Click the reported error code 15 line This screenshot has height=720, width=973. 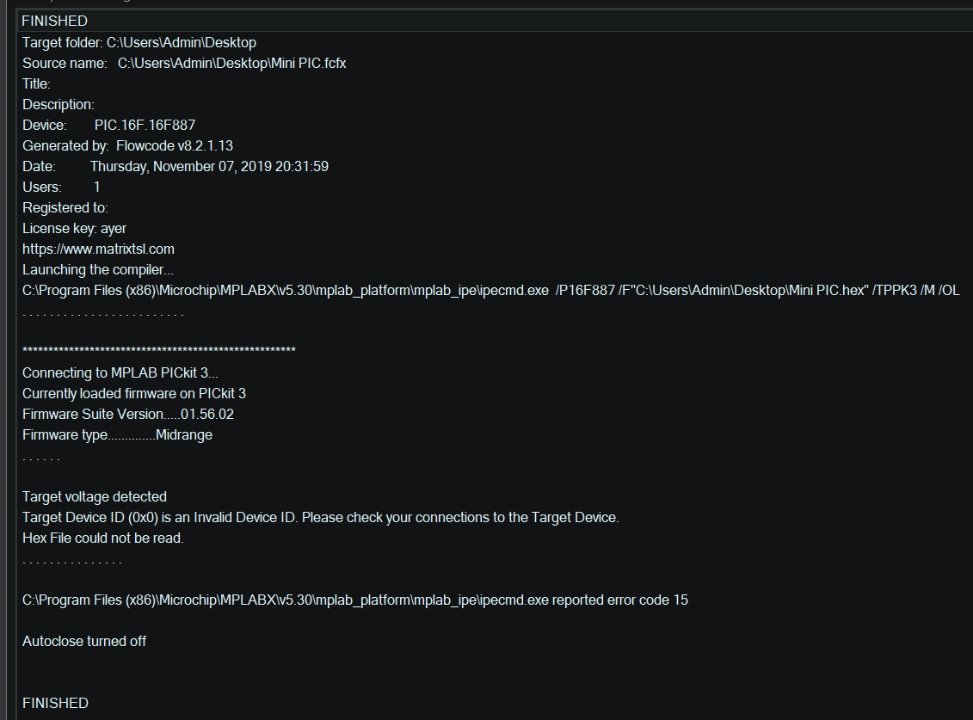(355, 600)
